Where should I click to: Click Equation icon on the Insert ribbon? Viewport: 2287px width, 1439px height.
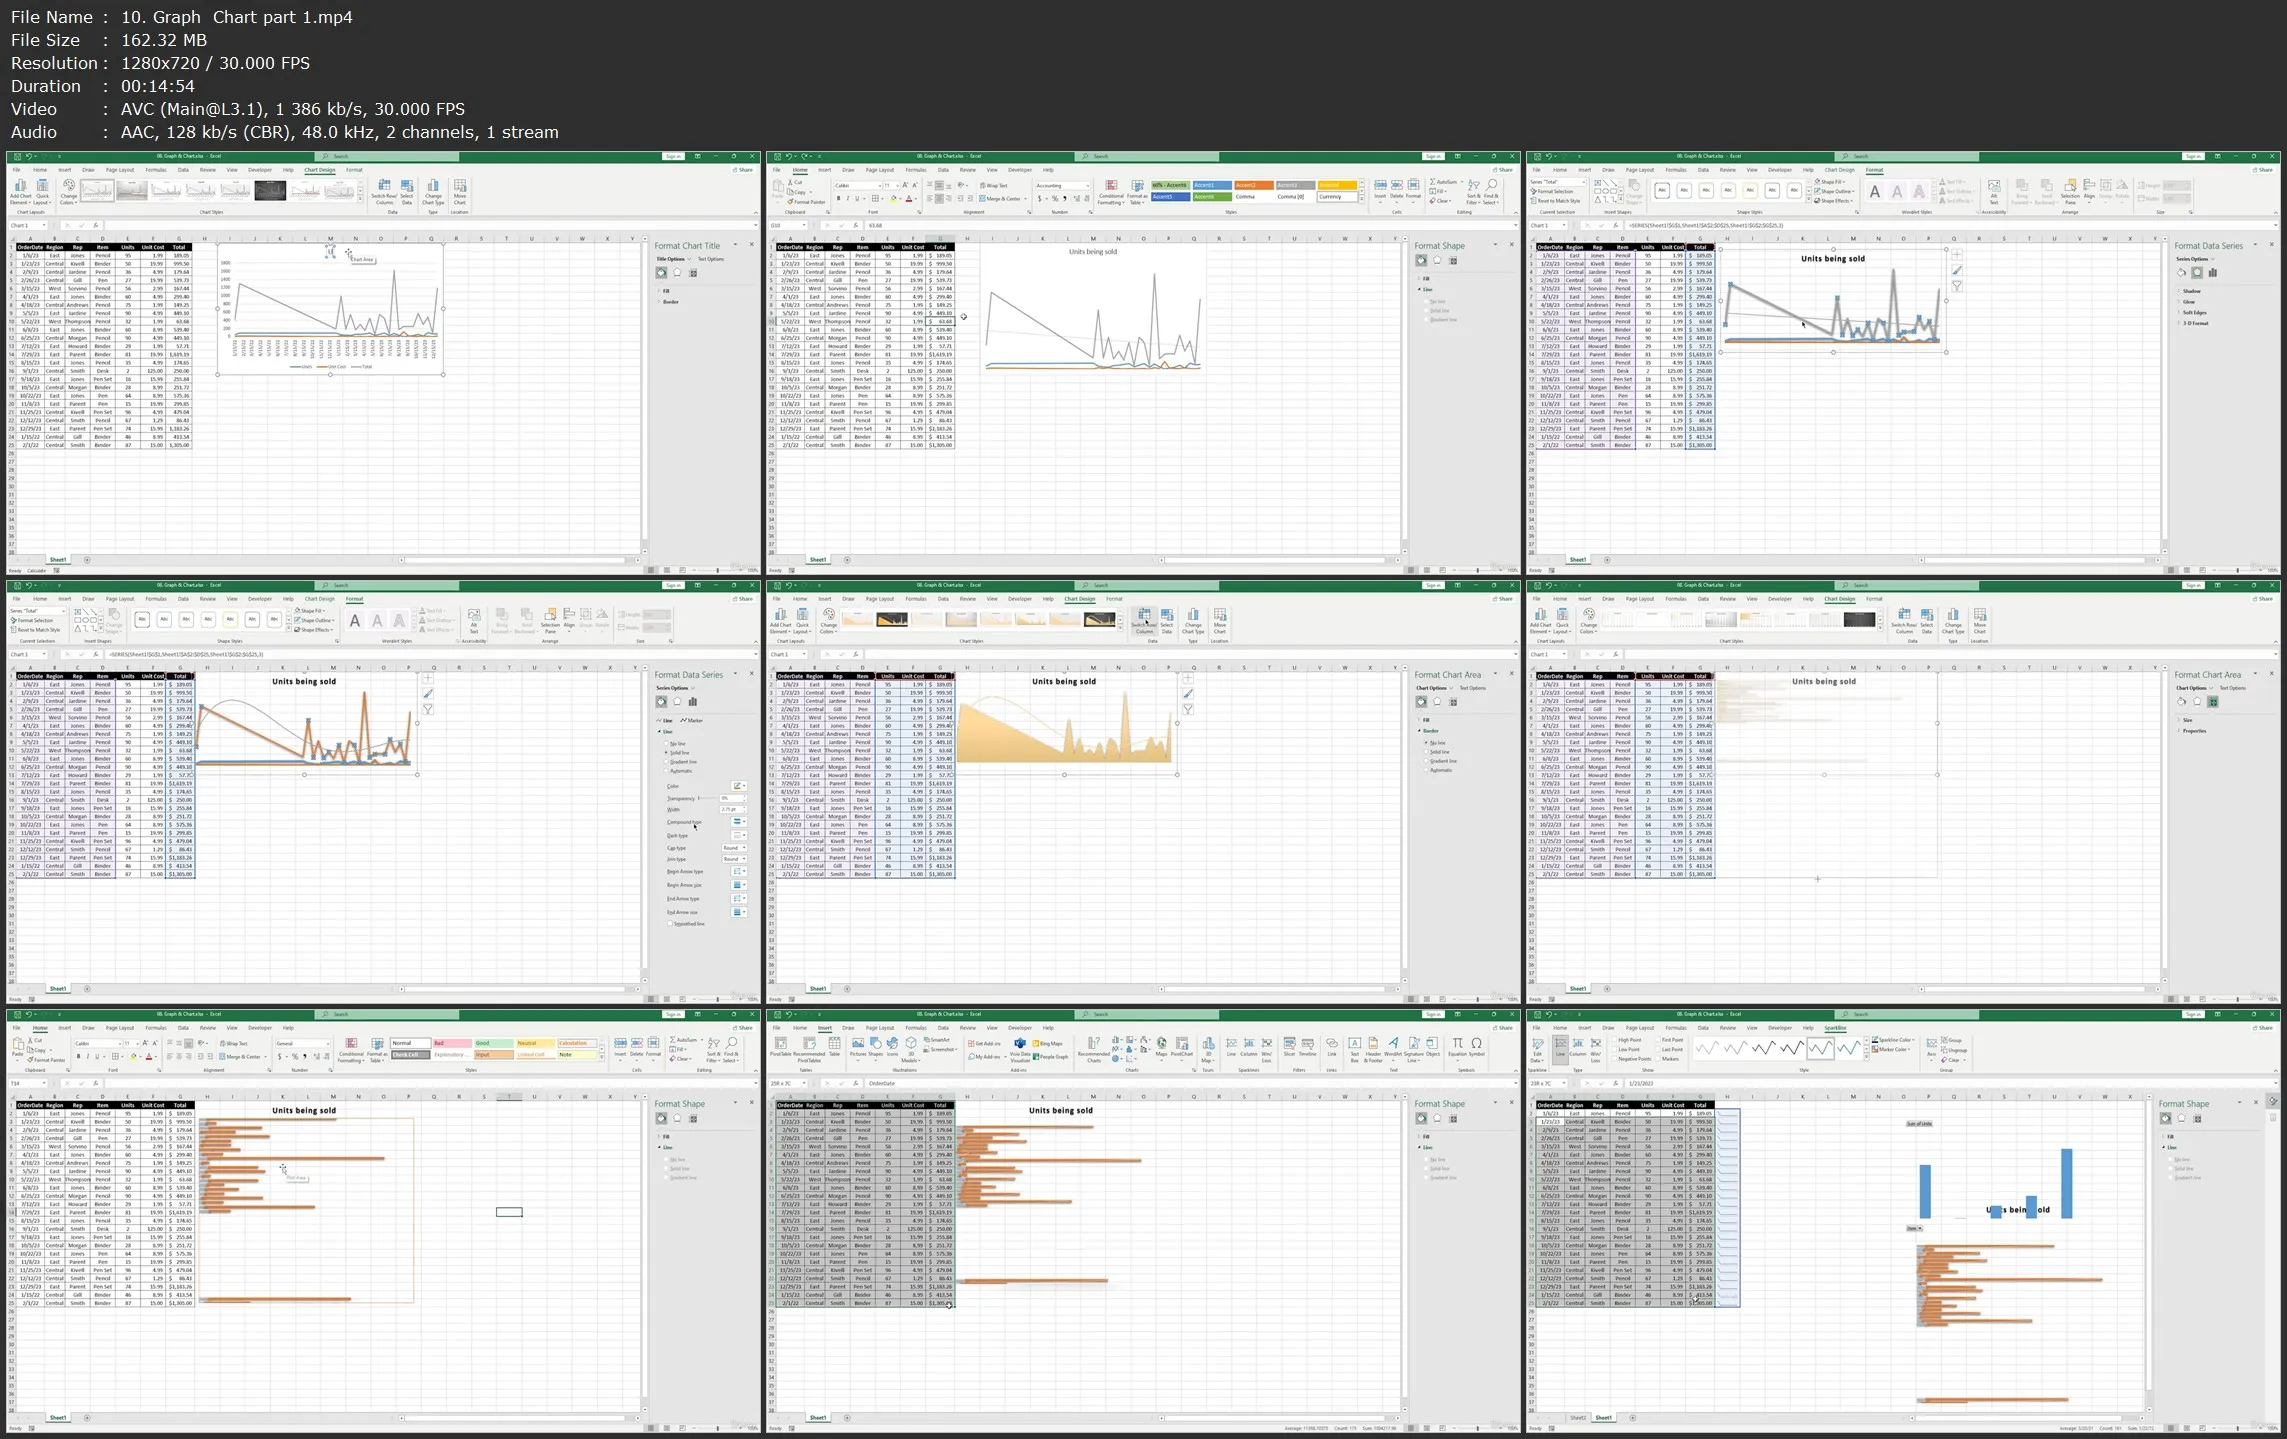click(1457, 1048)
